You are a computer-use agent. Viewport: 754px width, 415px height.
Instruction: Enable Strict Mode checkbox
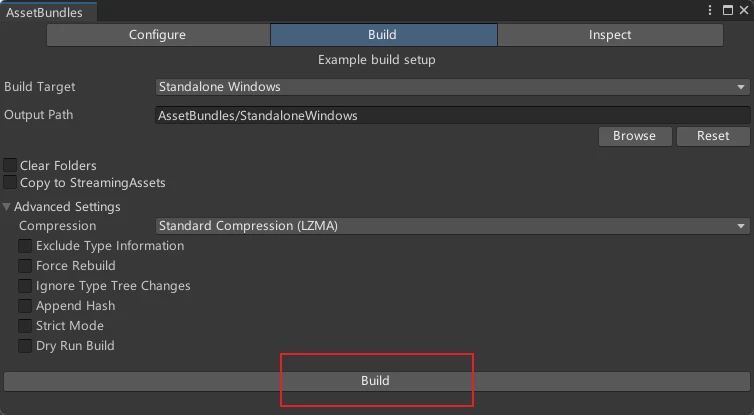coord(25,326)
